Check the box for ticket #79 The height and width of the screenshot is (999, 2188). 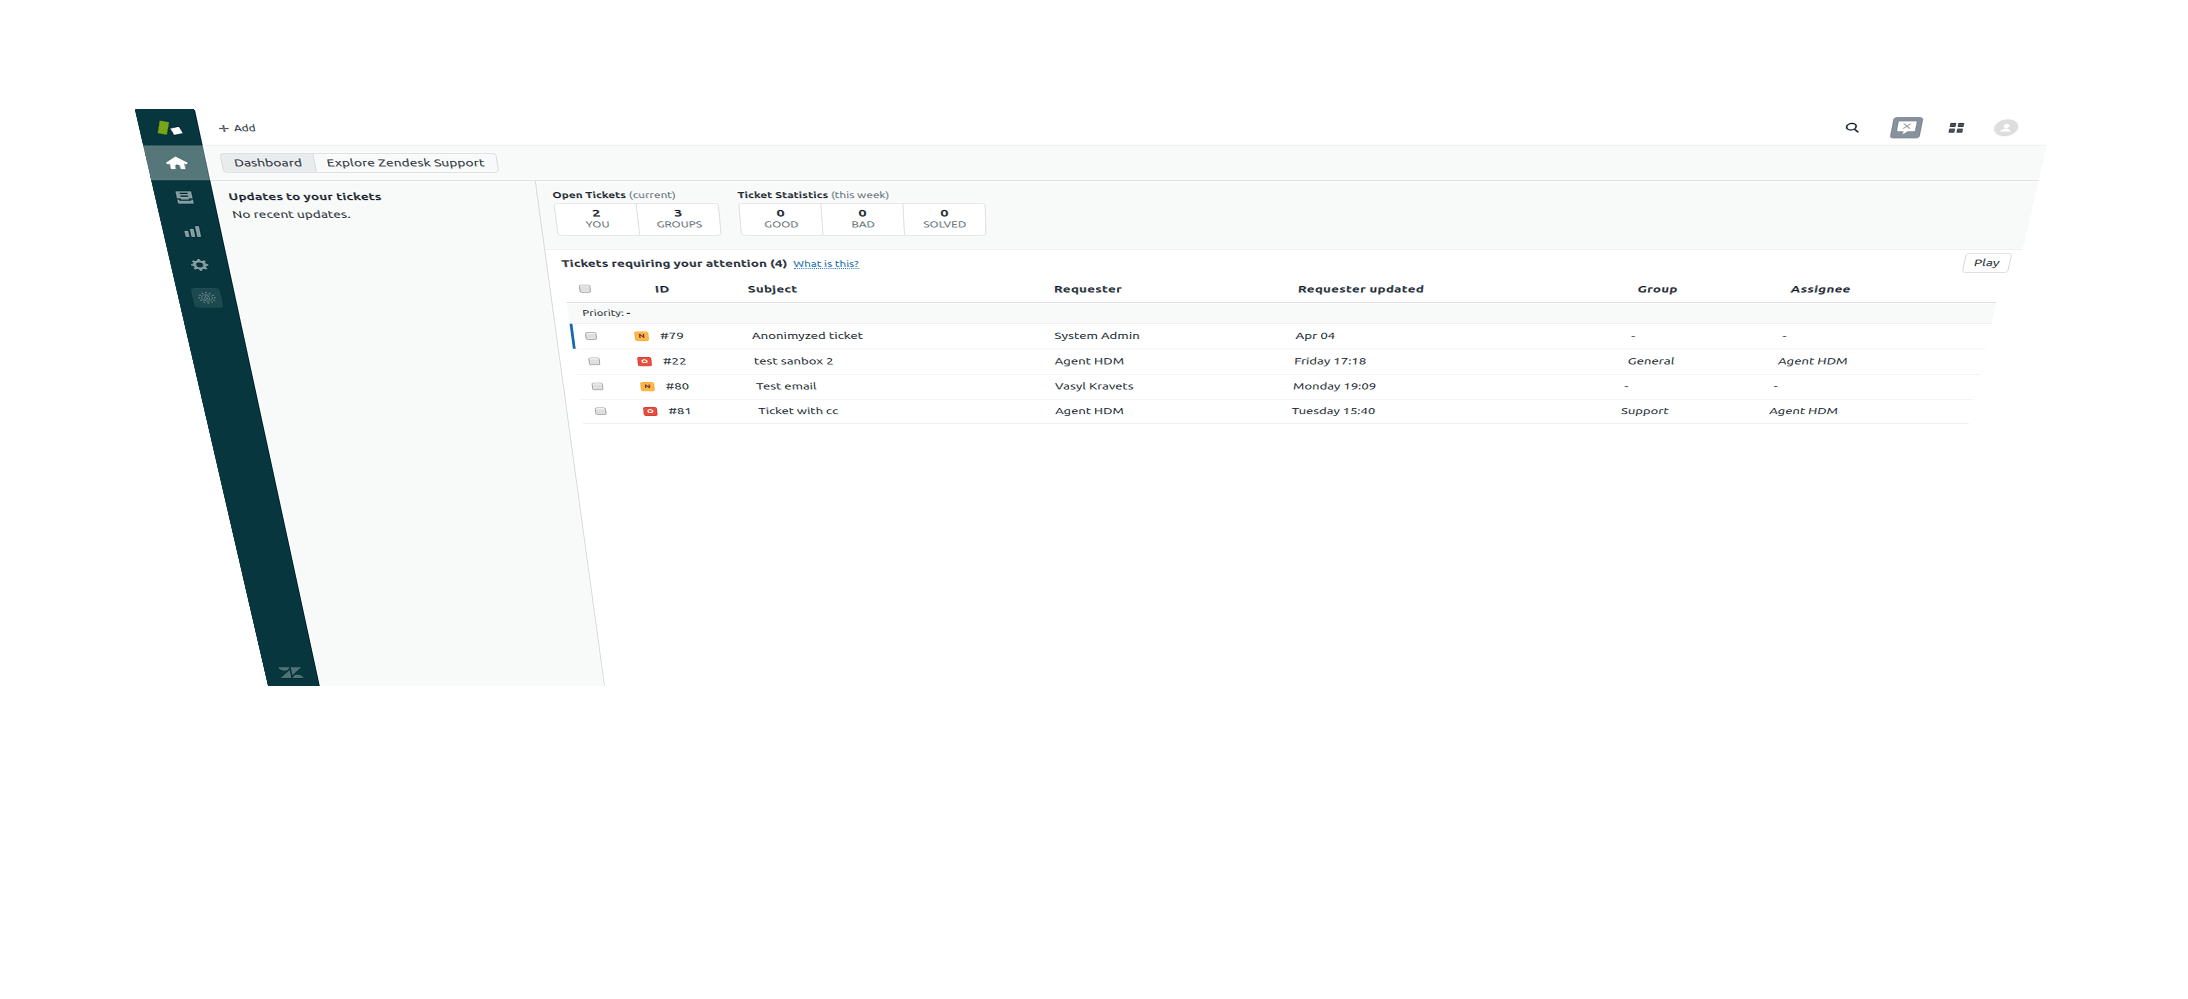pos(591,336)
